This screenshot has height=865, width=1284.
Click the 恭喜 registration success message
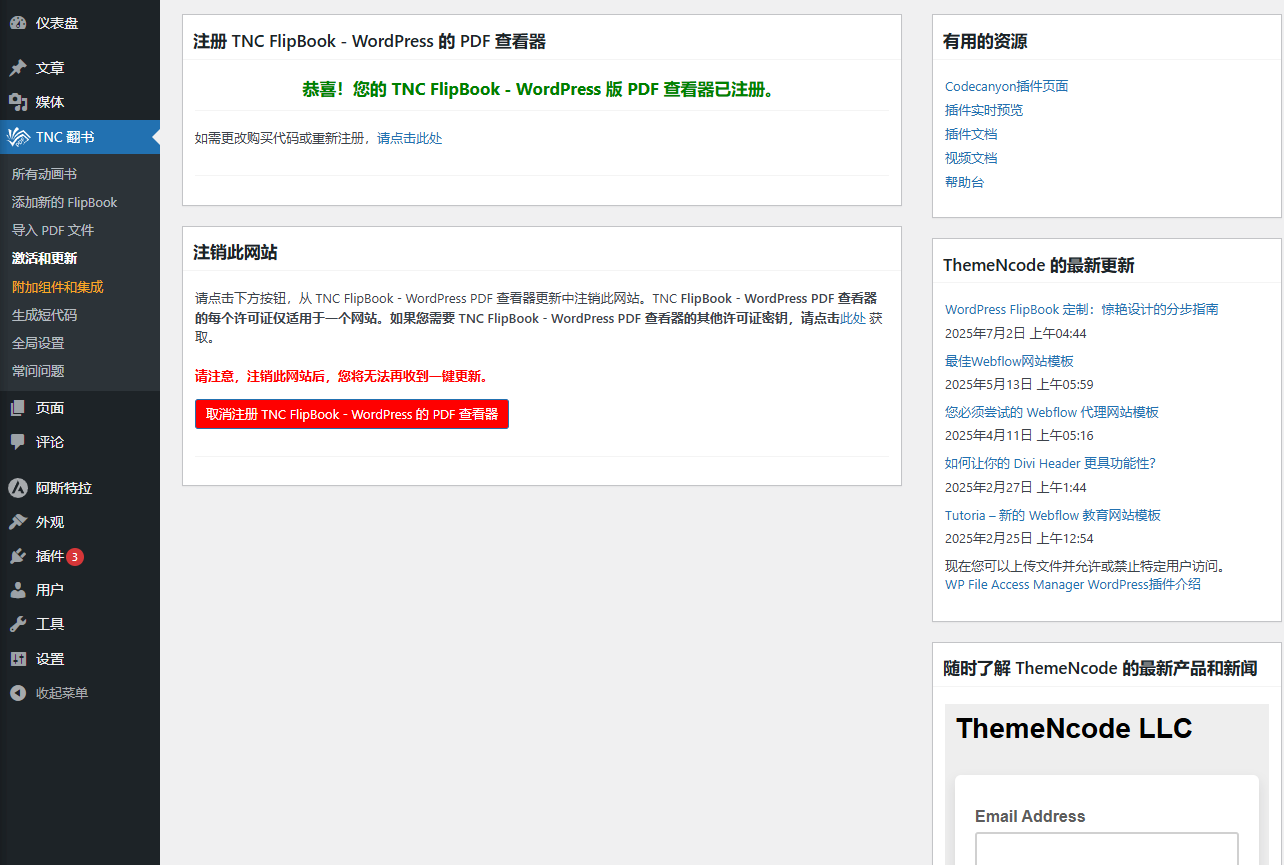[x=540, y=89]
